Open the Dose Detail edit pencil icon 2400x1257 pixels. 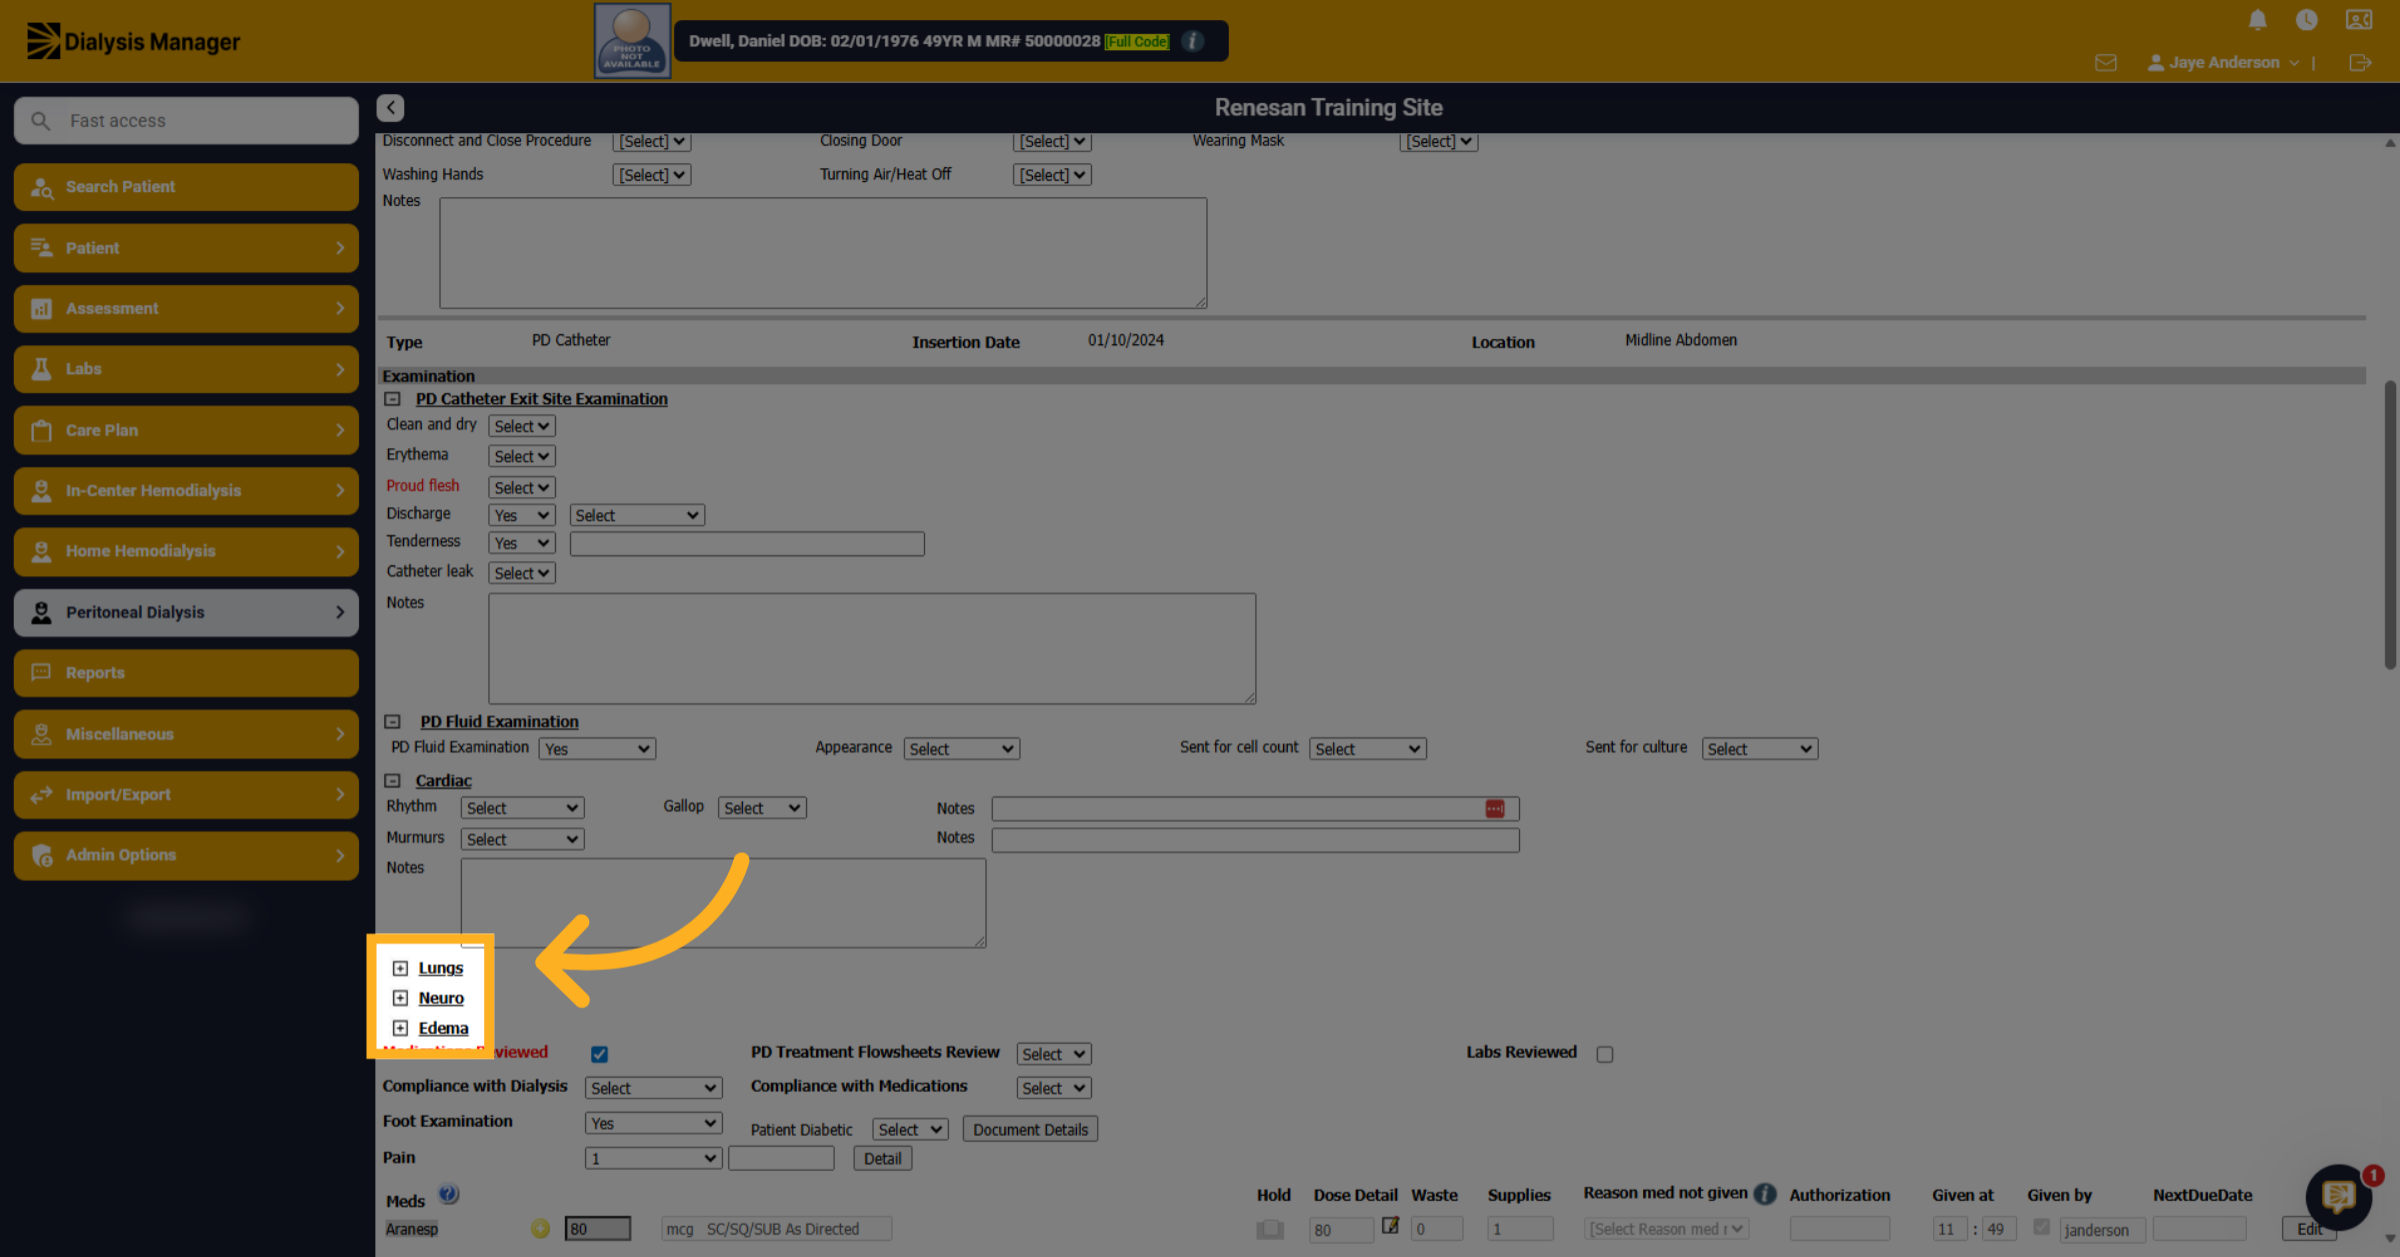point(1390,1225)
